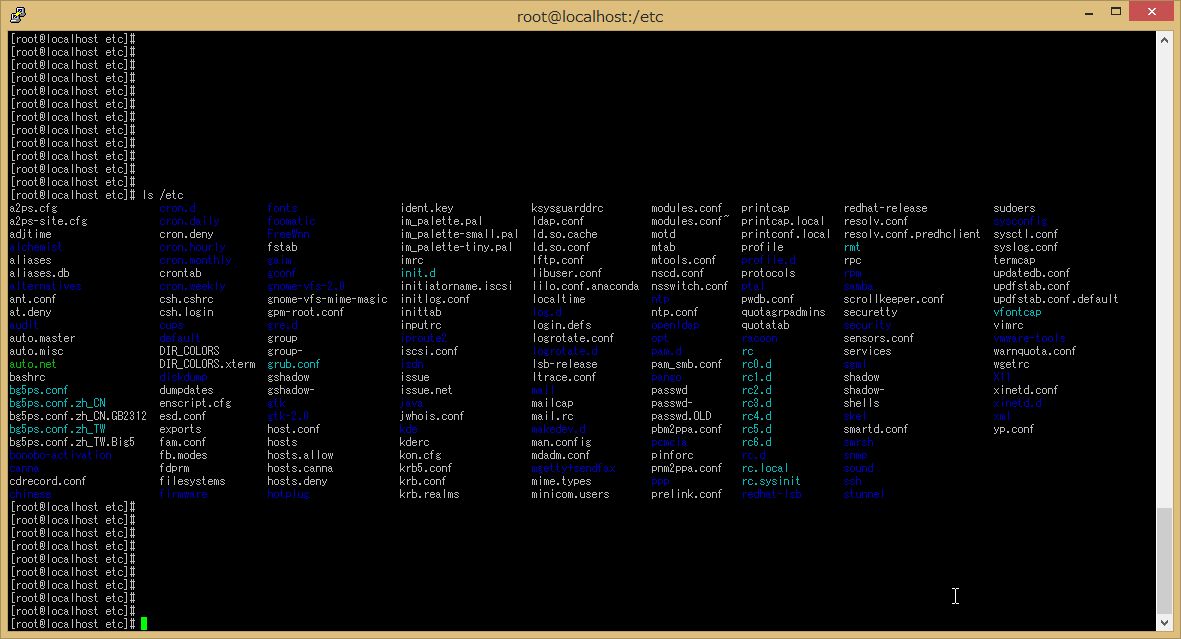Select the redhat-release filename
This screenshot has width=1181, height=639.
(x=885, y=208)
